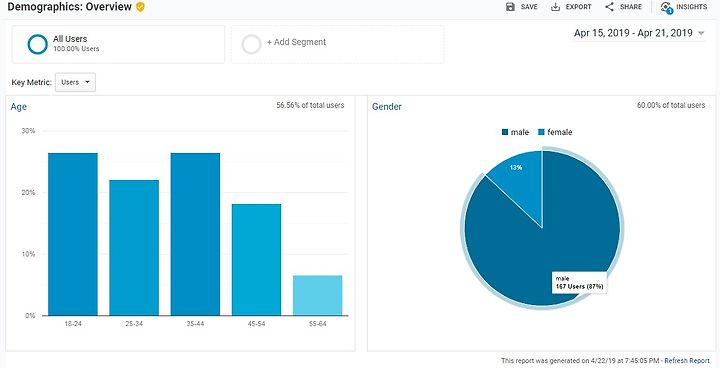Open the Gender report link
Screen dimensions: 720x368
(x=387, y=107)
